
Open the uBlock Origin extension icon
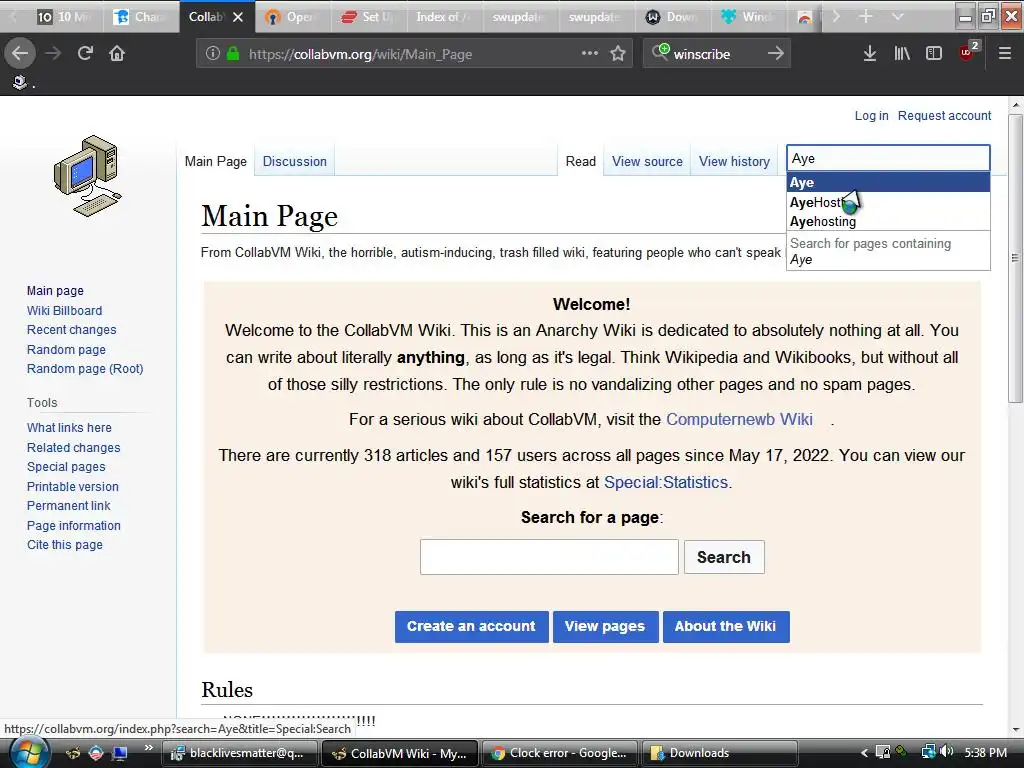coord(967,52)
